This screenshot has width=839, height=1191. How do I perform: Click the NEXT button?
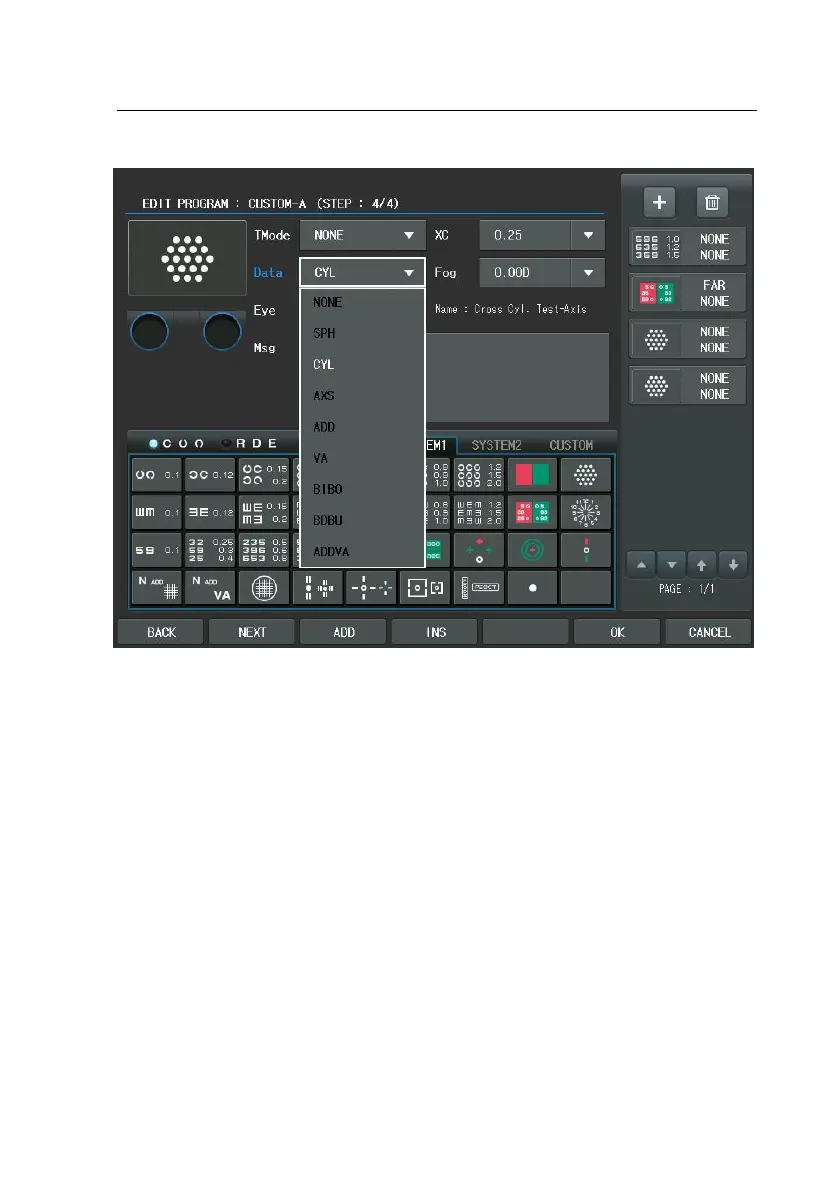252,632
